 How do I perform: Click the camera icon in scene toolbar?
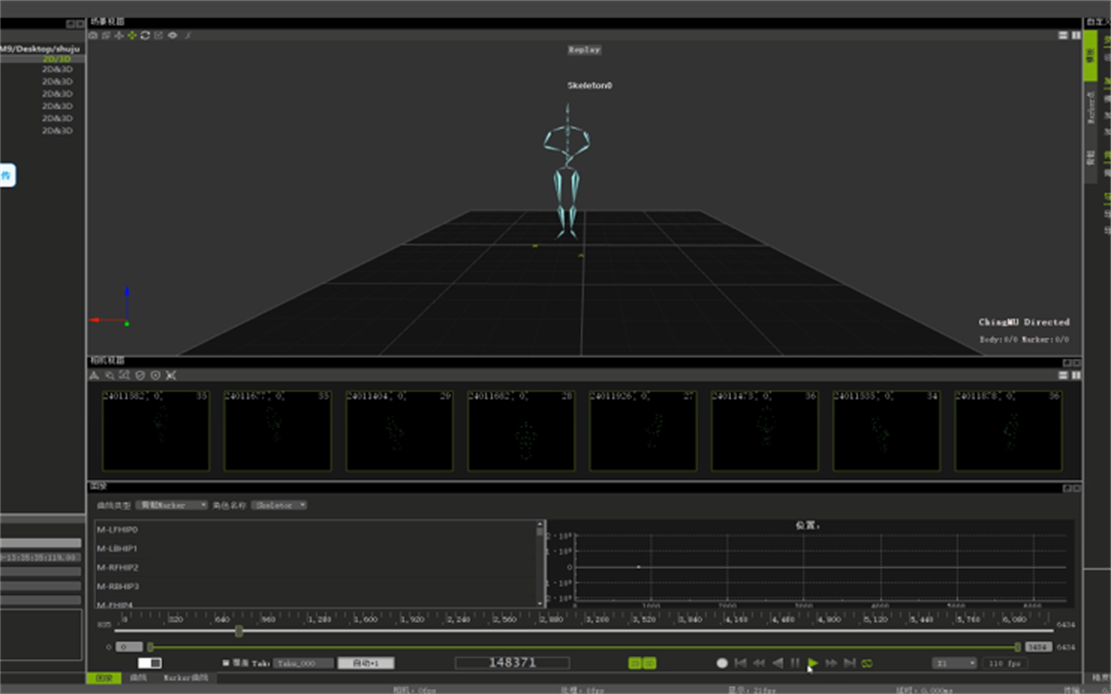(93, 35)
